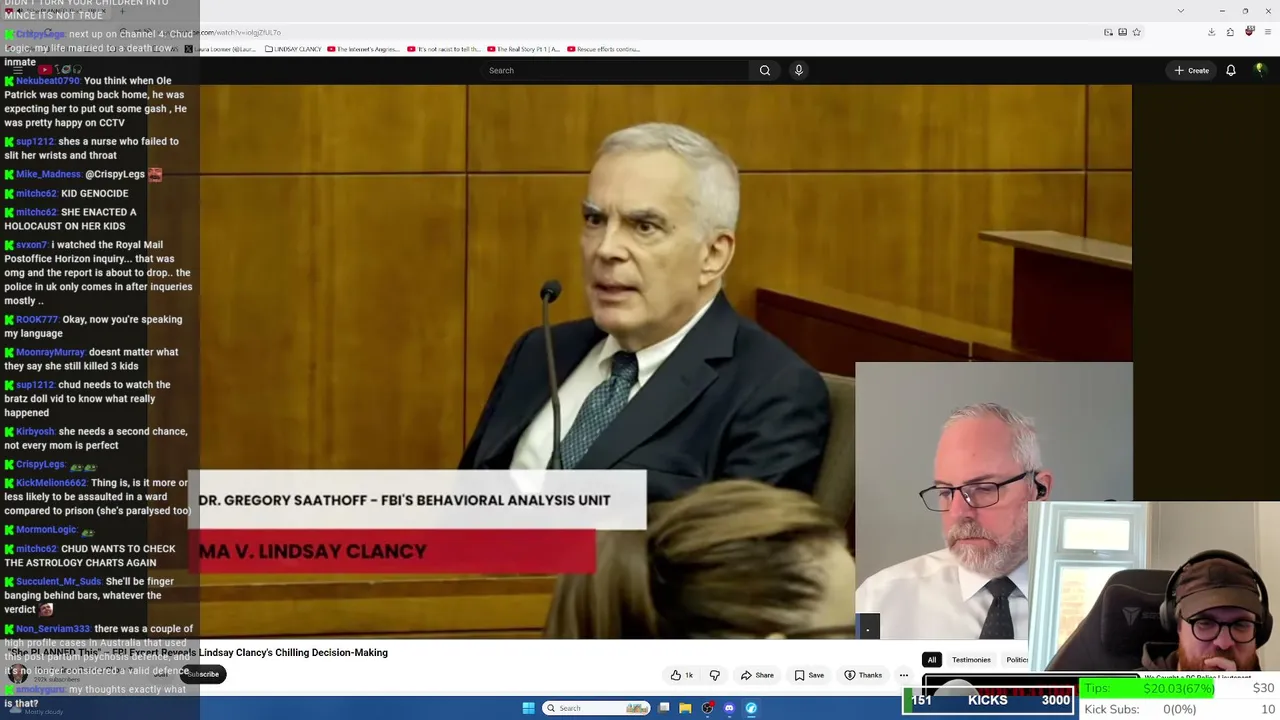Click the video title "She PLANNED This"
The image size is (1280, 720).
(x=198, y=653)
